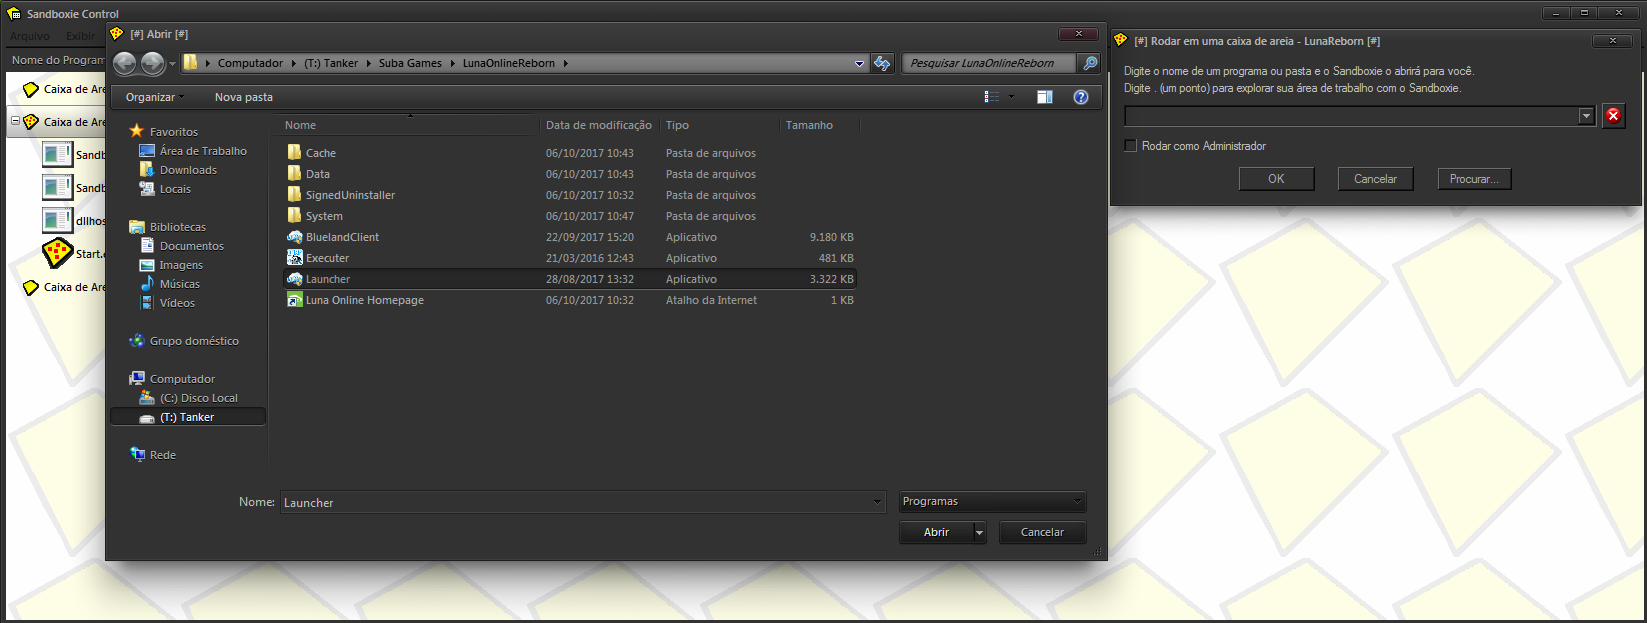The height and width of the screenshot is (623, 1647).
Task: Select Vídeos library
Action: click(x=177, y=303)
